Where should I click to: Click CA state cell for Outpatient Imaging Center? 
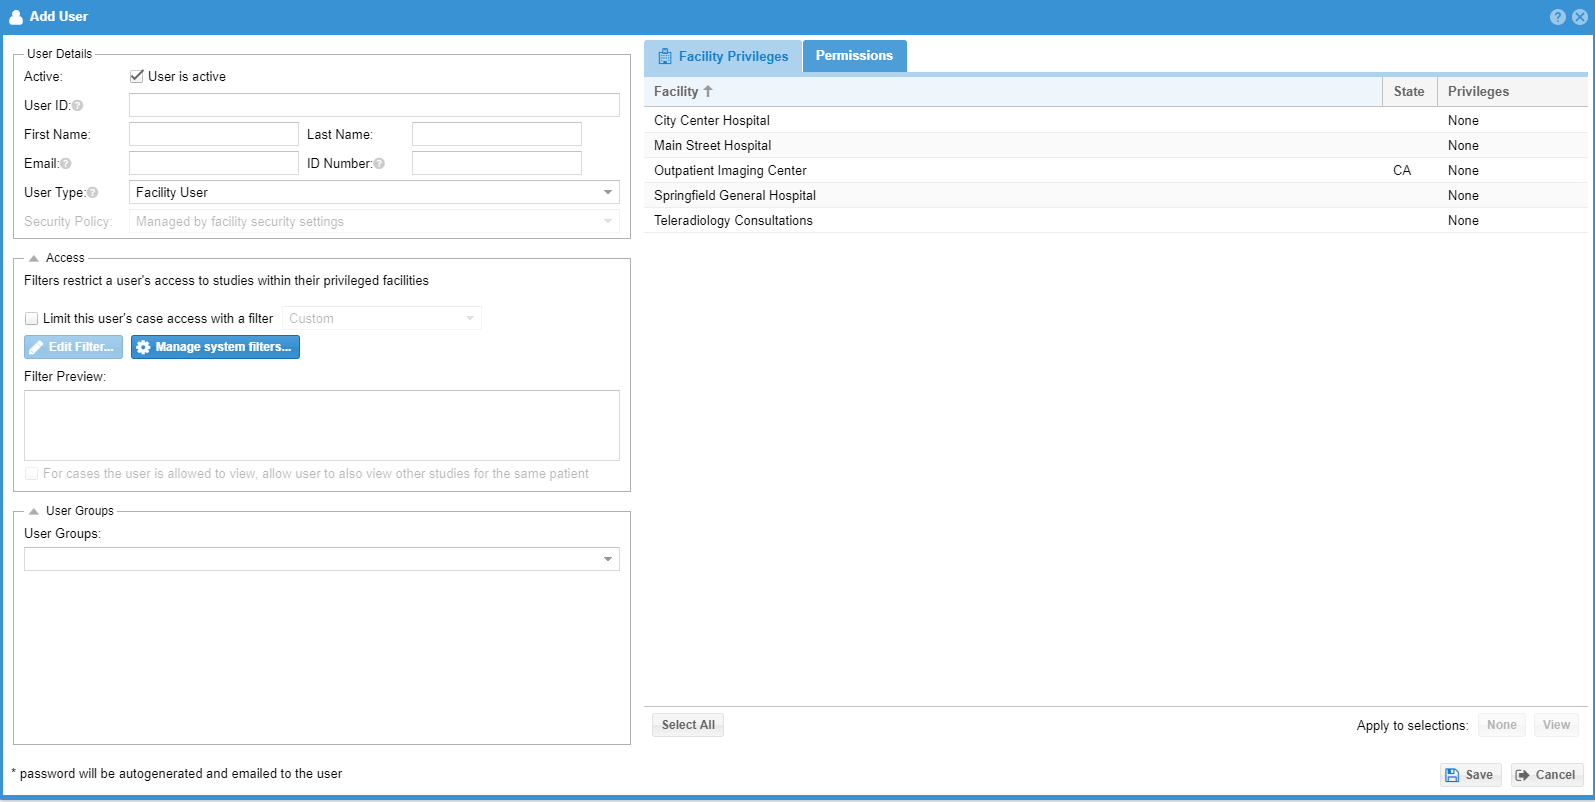point(1402,170)
